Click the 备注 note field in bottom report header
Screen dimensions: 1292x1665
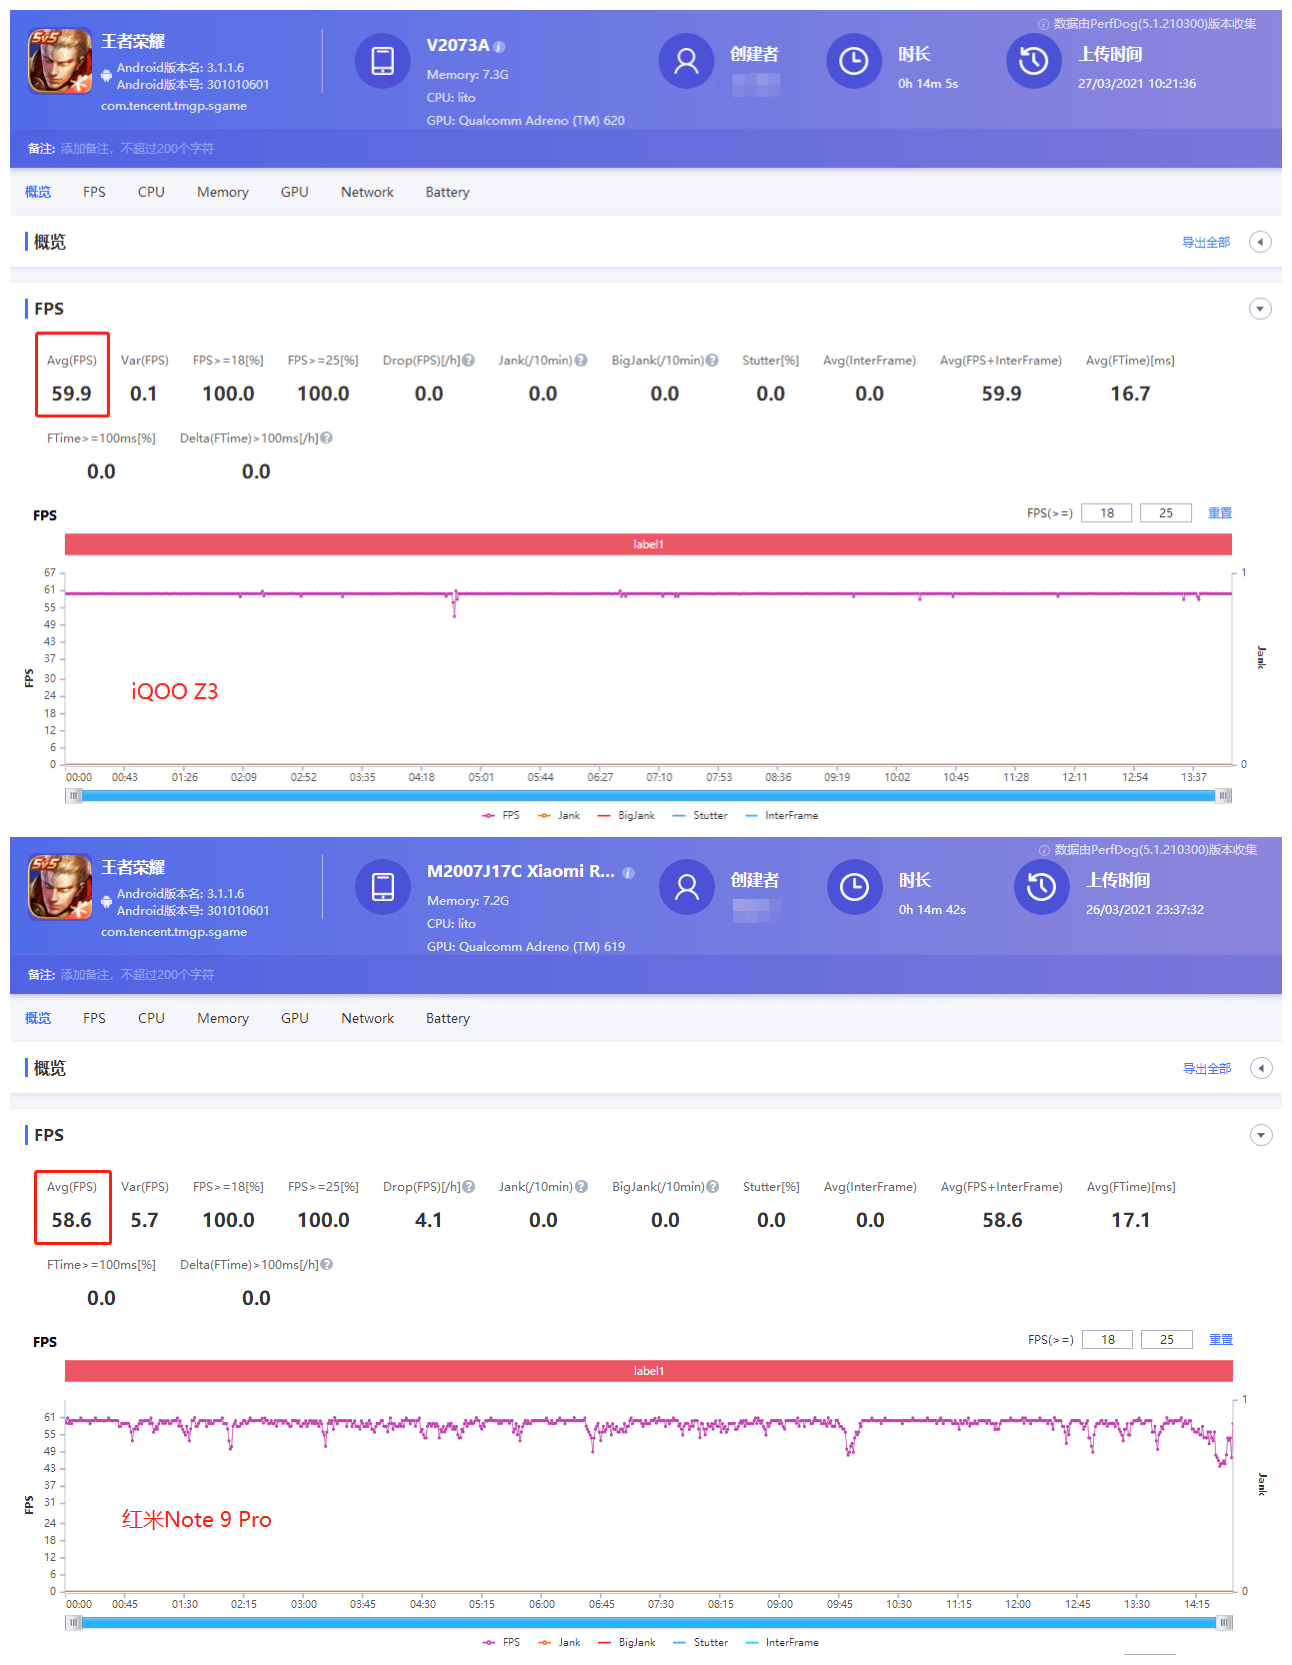click(137, 974)
